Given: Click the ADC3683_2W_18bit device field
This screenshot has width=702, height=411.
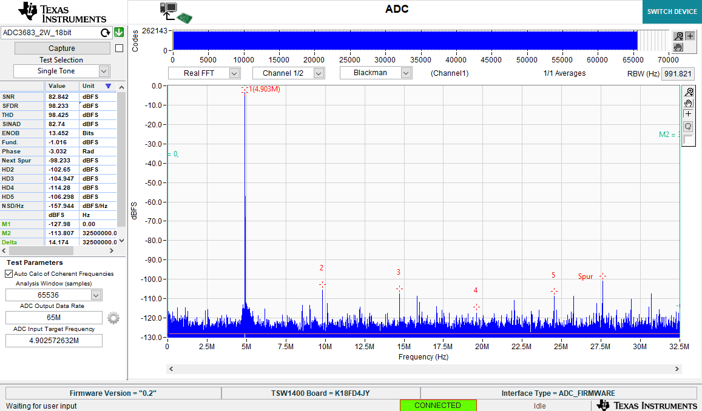Looking at the screenshot, I should [50, 33].
